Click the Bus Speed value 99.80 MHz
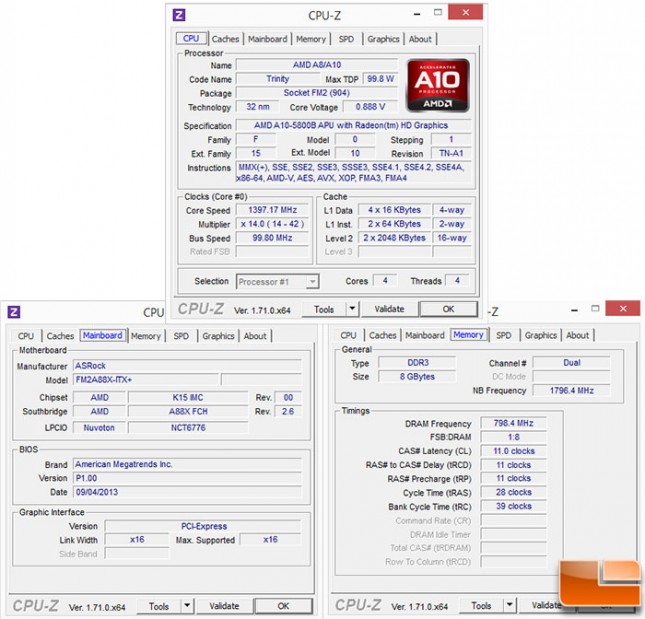 click(x=272, y=238)
